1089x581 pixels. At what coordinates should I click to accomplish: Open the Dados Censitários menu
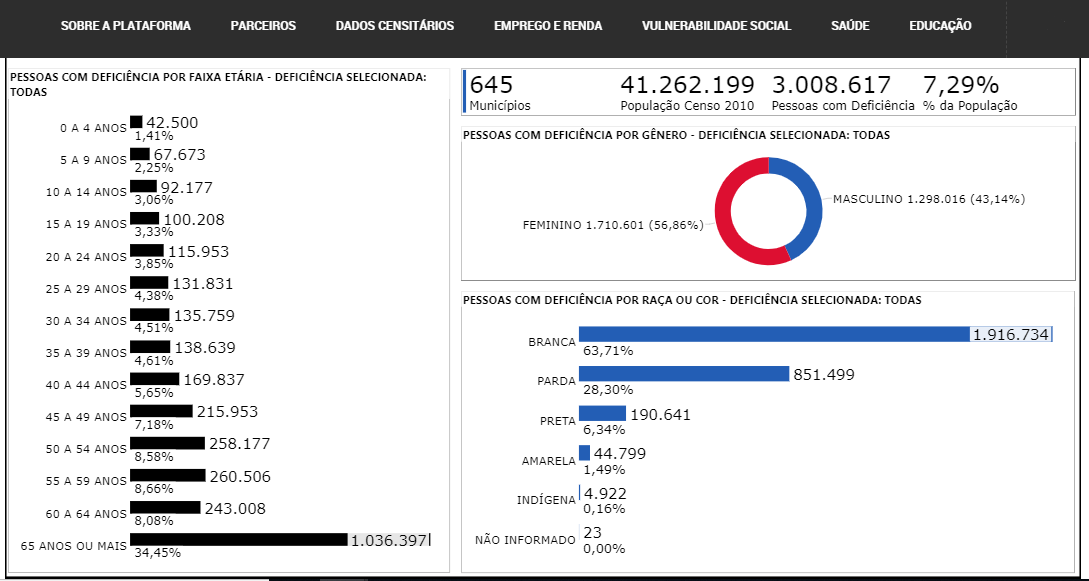[x=394, y=26]
